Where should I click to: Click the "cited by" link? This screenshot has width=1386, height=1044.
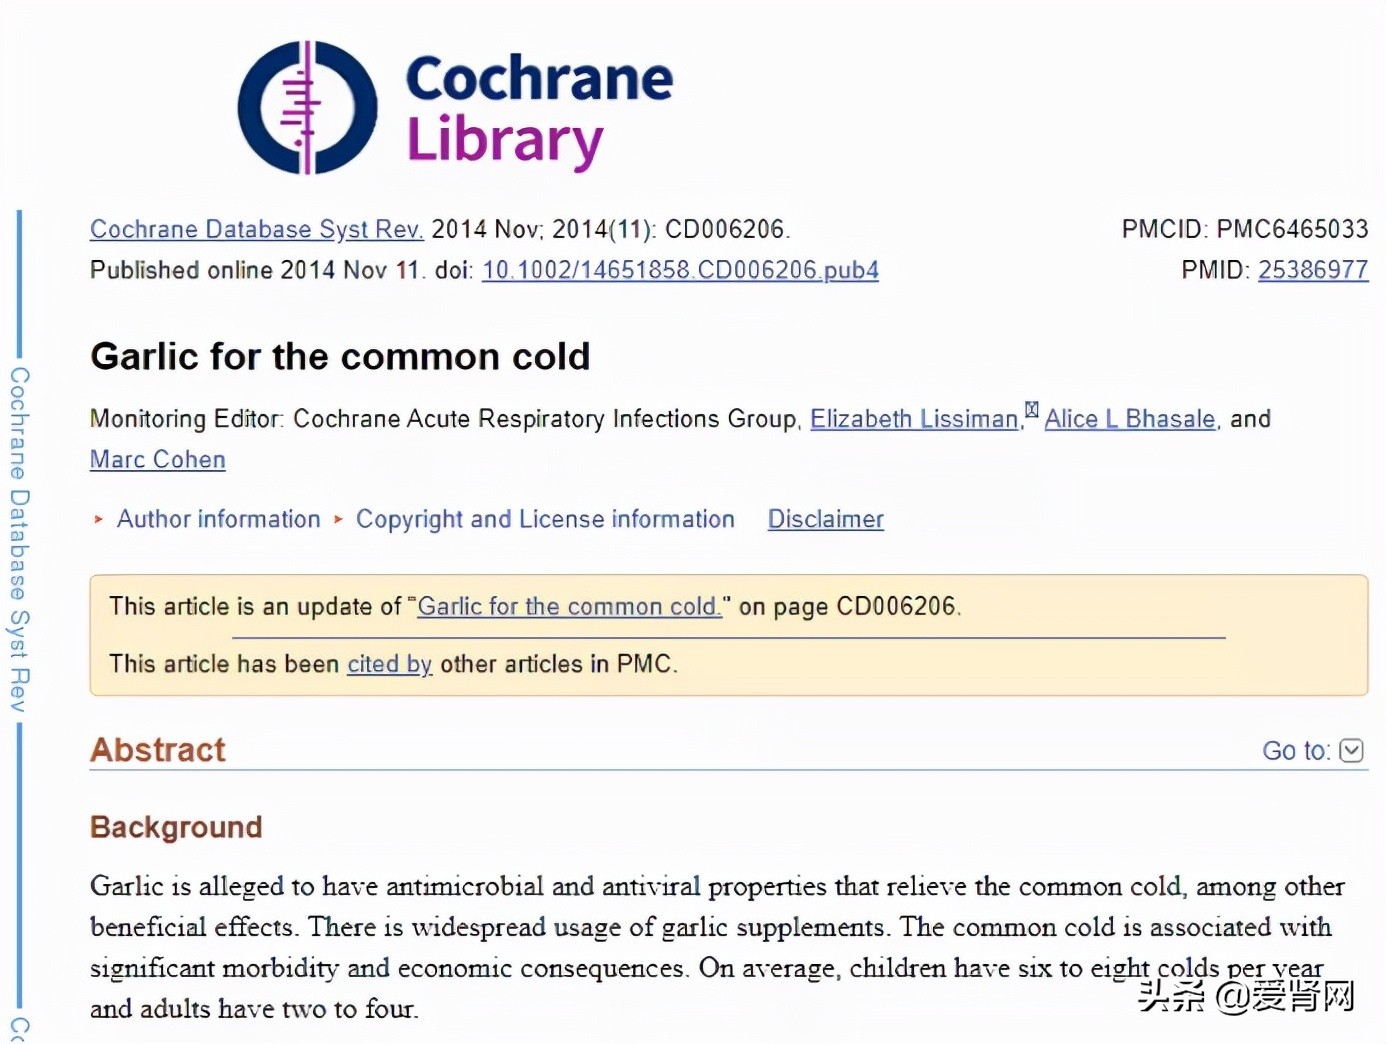click(x=389, y=664)
